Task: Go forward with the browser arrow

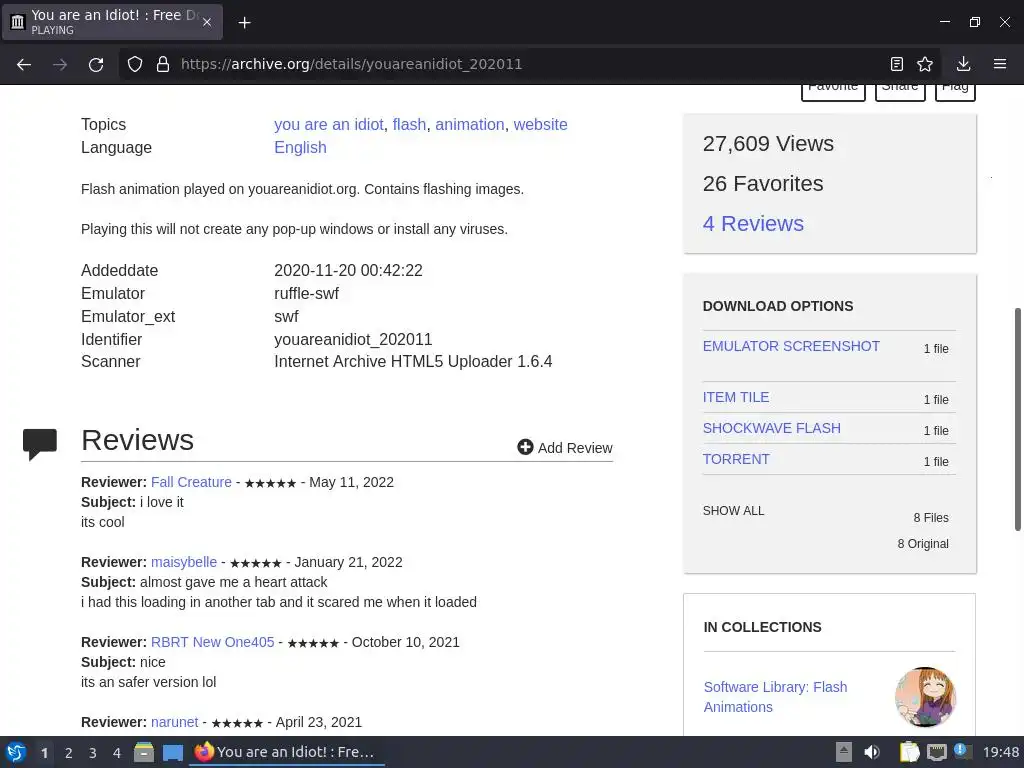Action: click(x=60, y=64)
